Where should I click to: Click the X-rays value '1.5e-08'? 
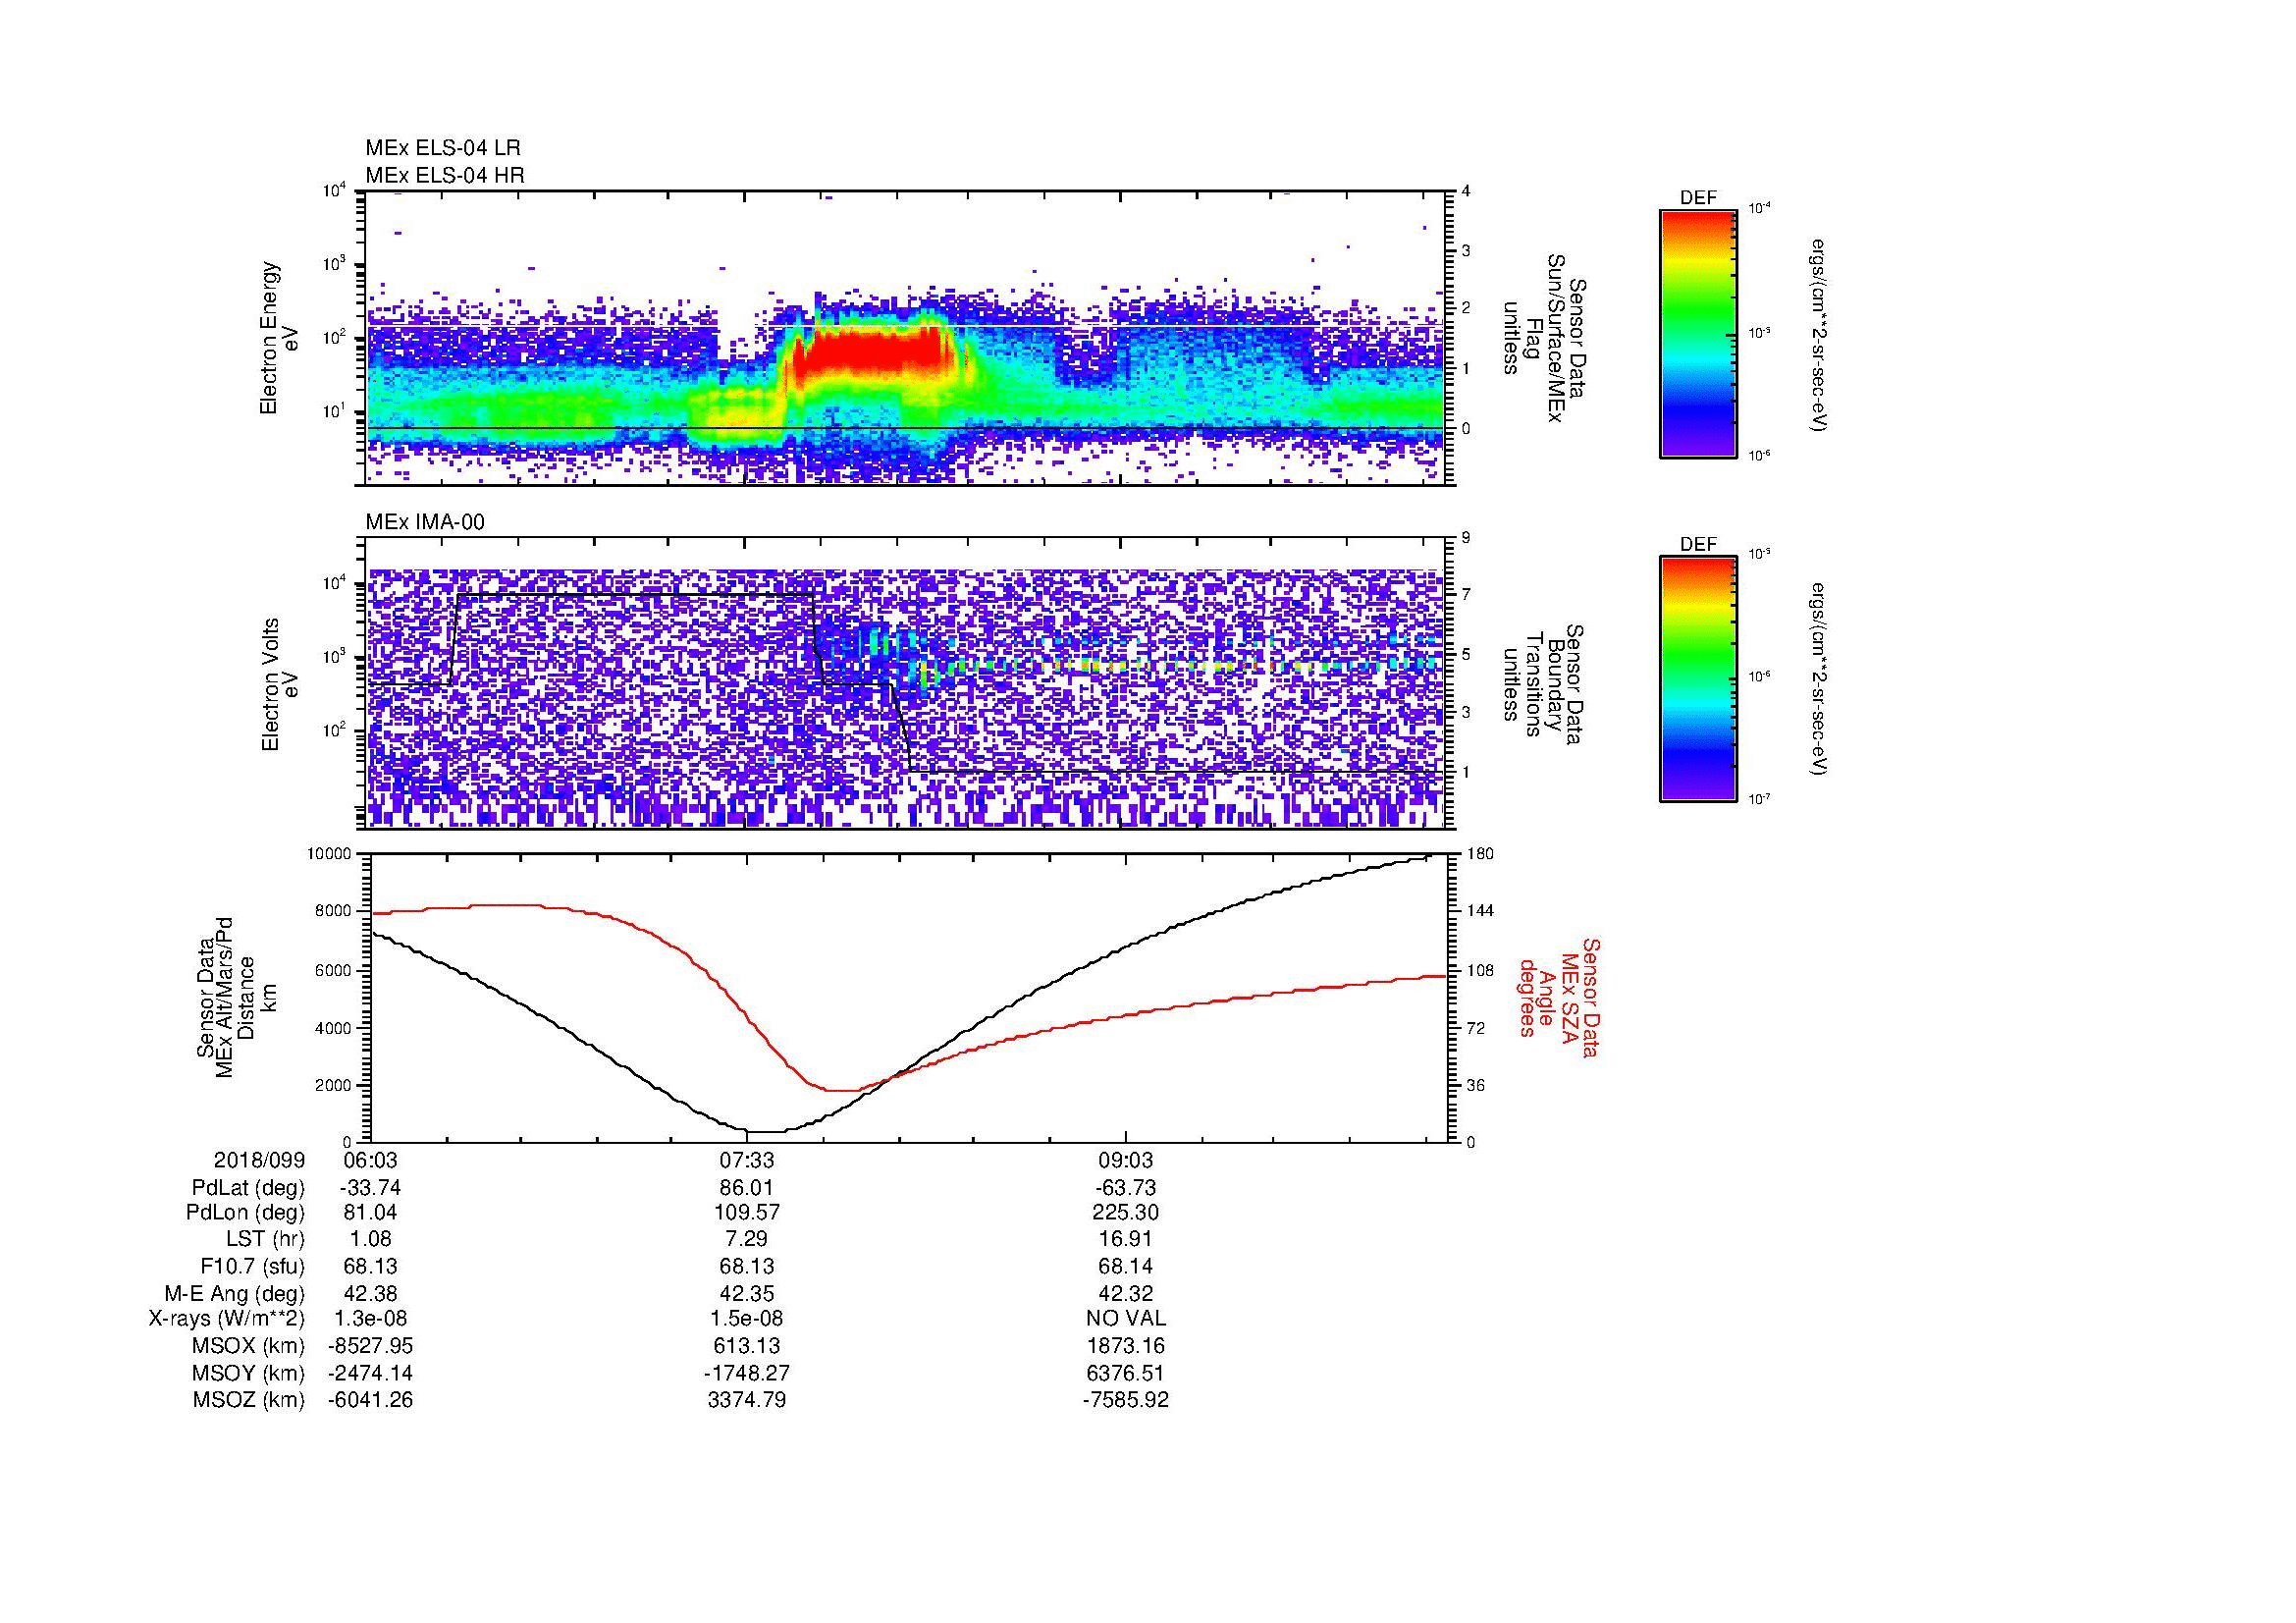coord(747,1319)
